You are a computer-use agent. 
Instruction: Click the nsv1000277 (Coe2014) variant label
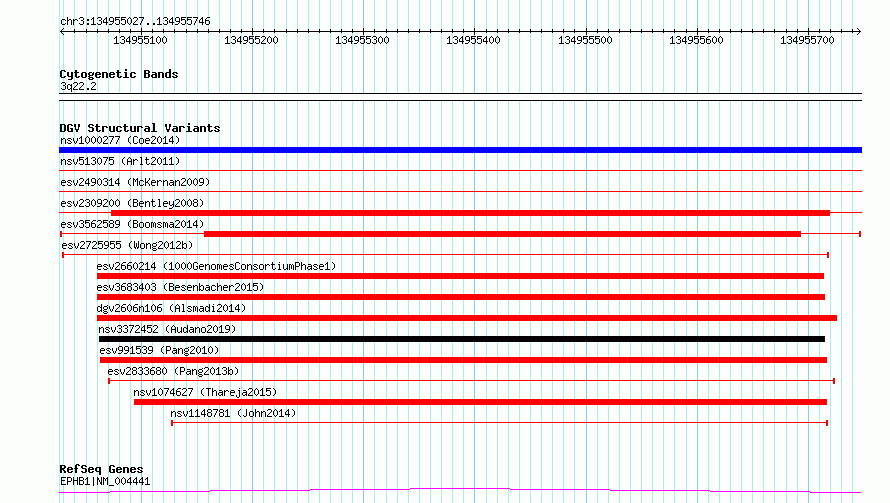coord(120,140)
